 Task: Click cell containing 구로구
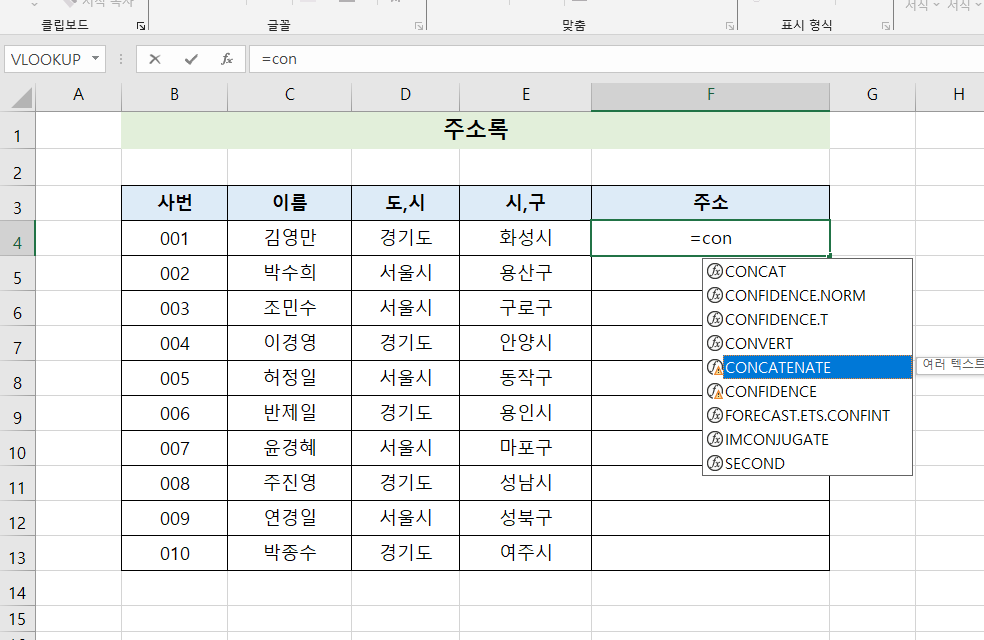click(526, 308)
